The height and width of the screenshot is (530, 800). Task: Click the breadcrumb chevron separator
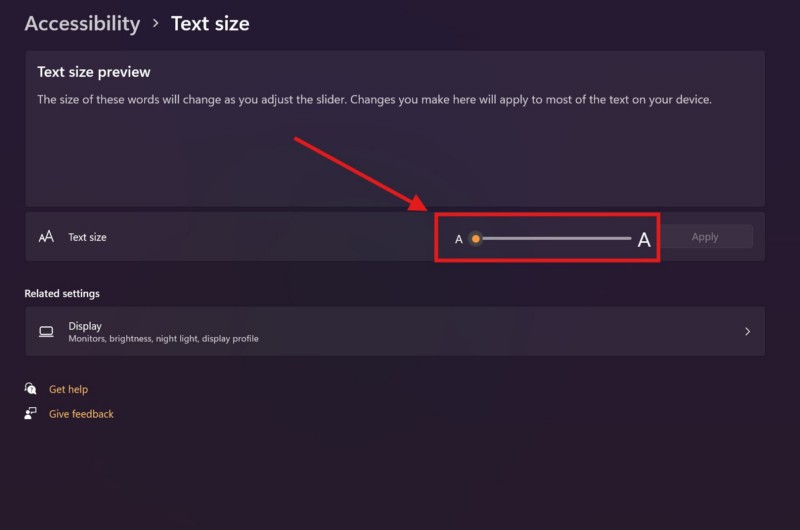pos(155,22)
